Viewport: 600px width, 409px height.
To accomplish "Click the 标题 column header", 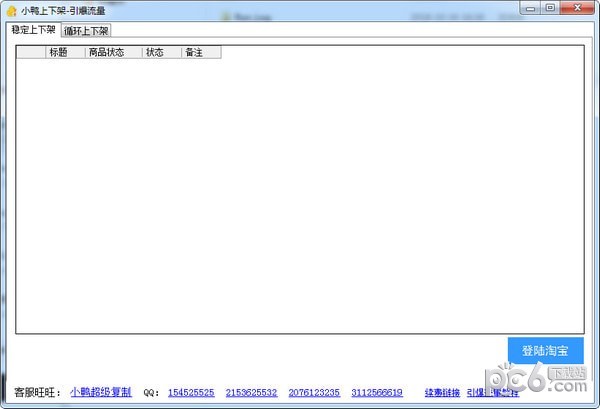I will [x=65, y=52].
